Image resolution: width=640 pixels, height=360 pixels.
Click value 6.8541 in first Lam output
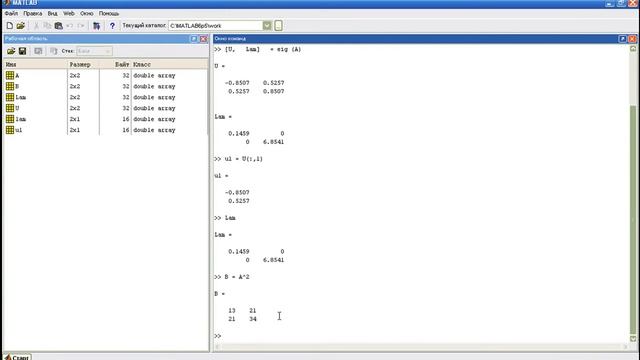pos(273,142)
